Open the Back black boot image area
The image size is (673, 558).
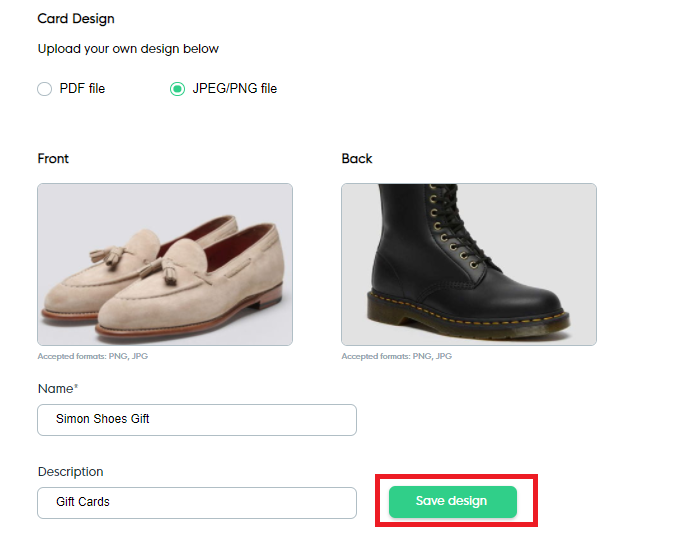click(x=469, y=264)
